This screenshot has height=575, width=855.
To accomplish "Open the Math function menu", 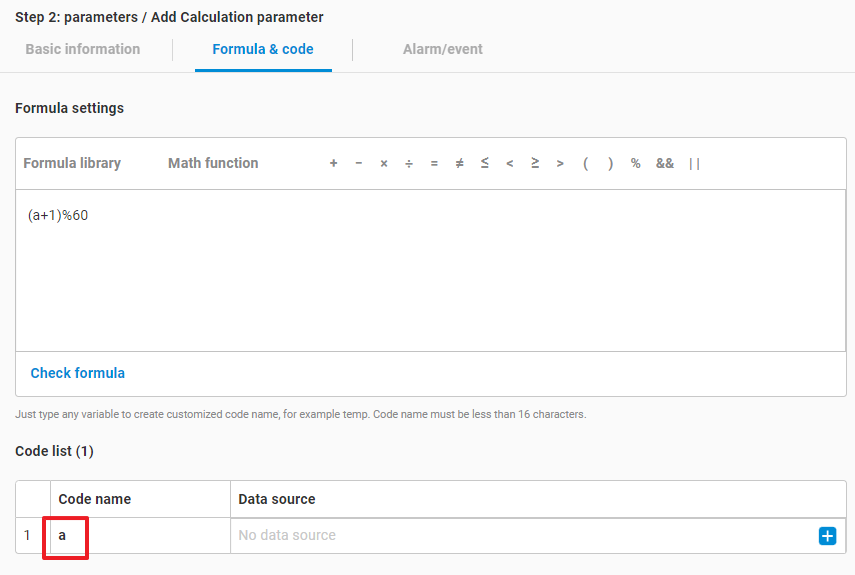I will coord(213,163).
